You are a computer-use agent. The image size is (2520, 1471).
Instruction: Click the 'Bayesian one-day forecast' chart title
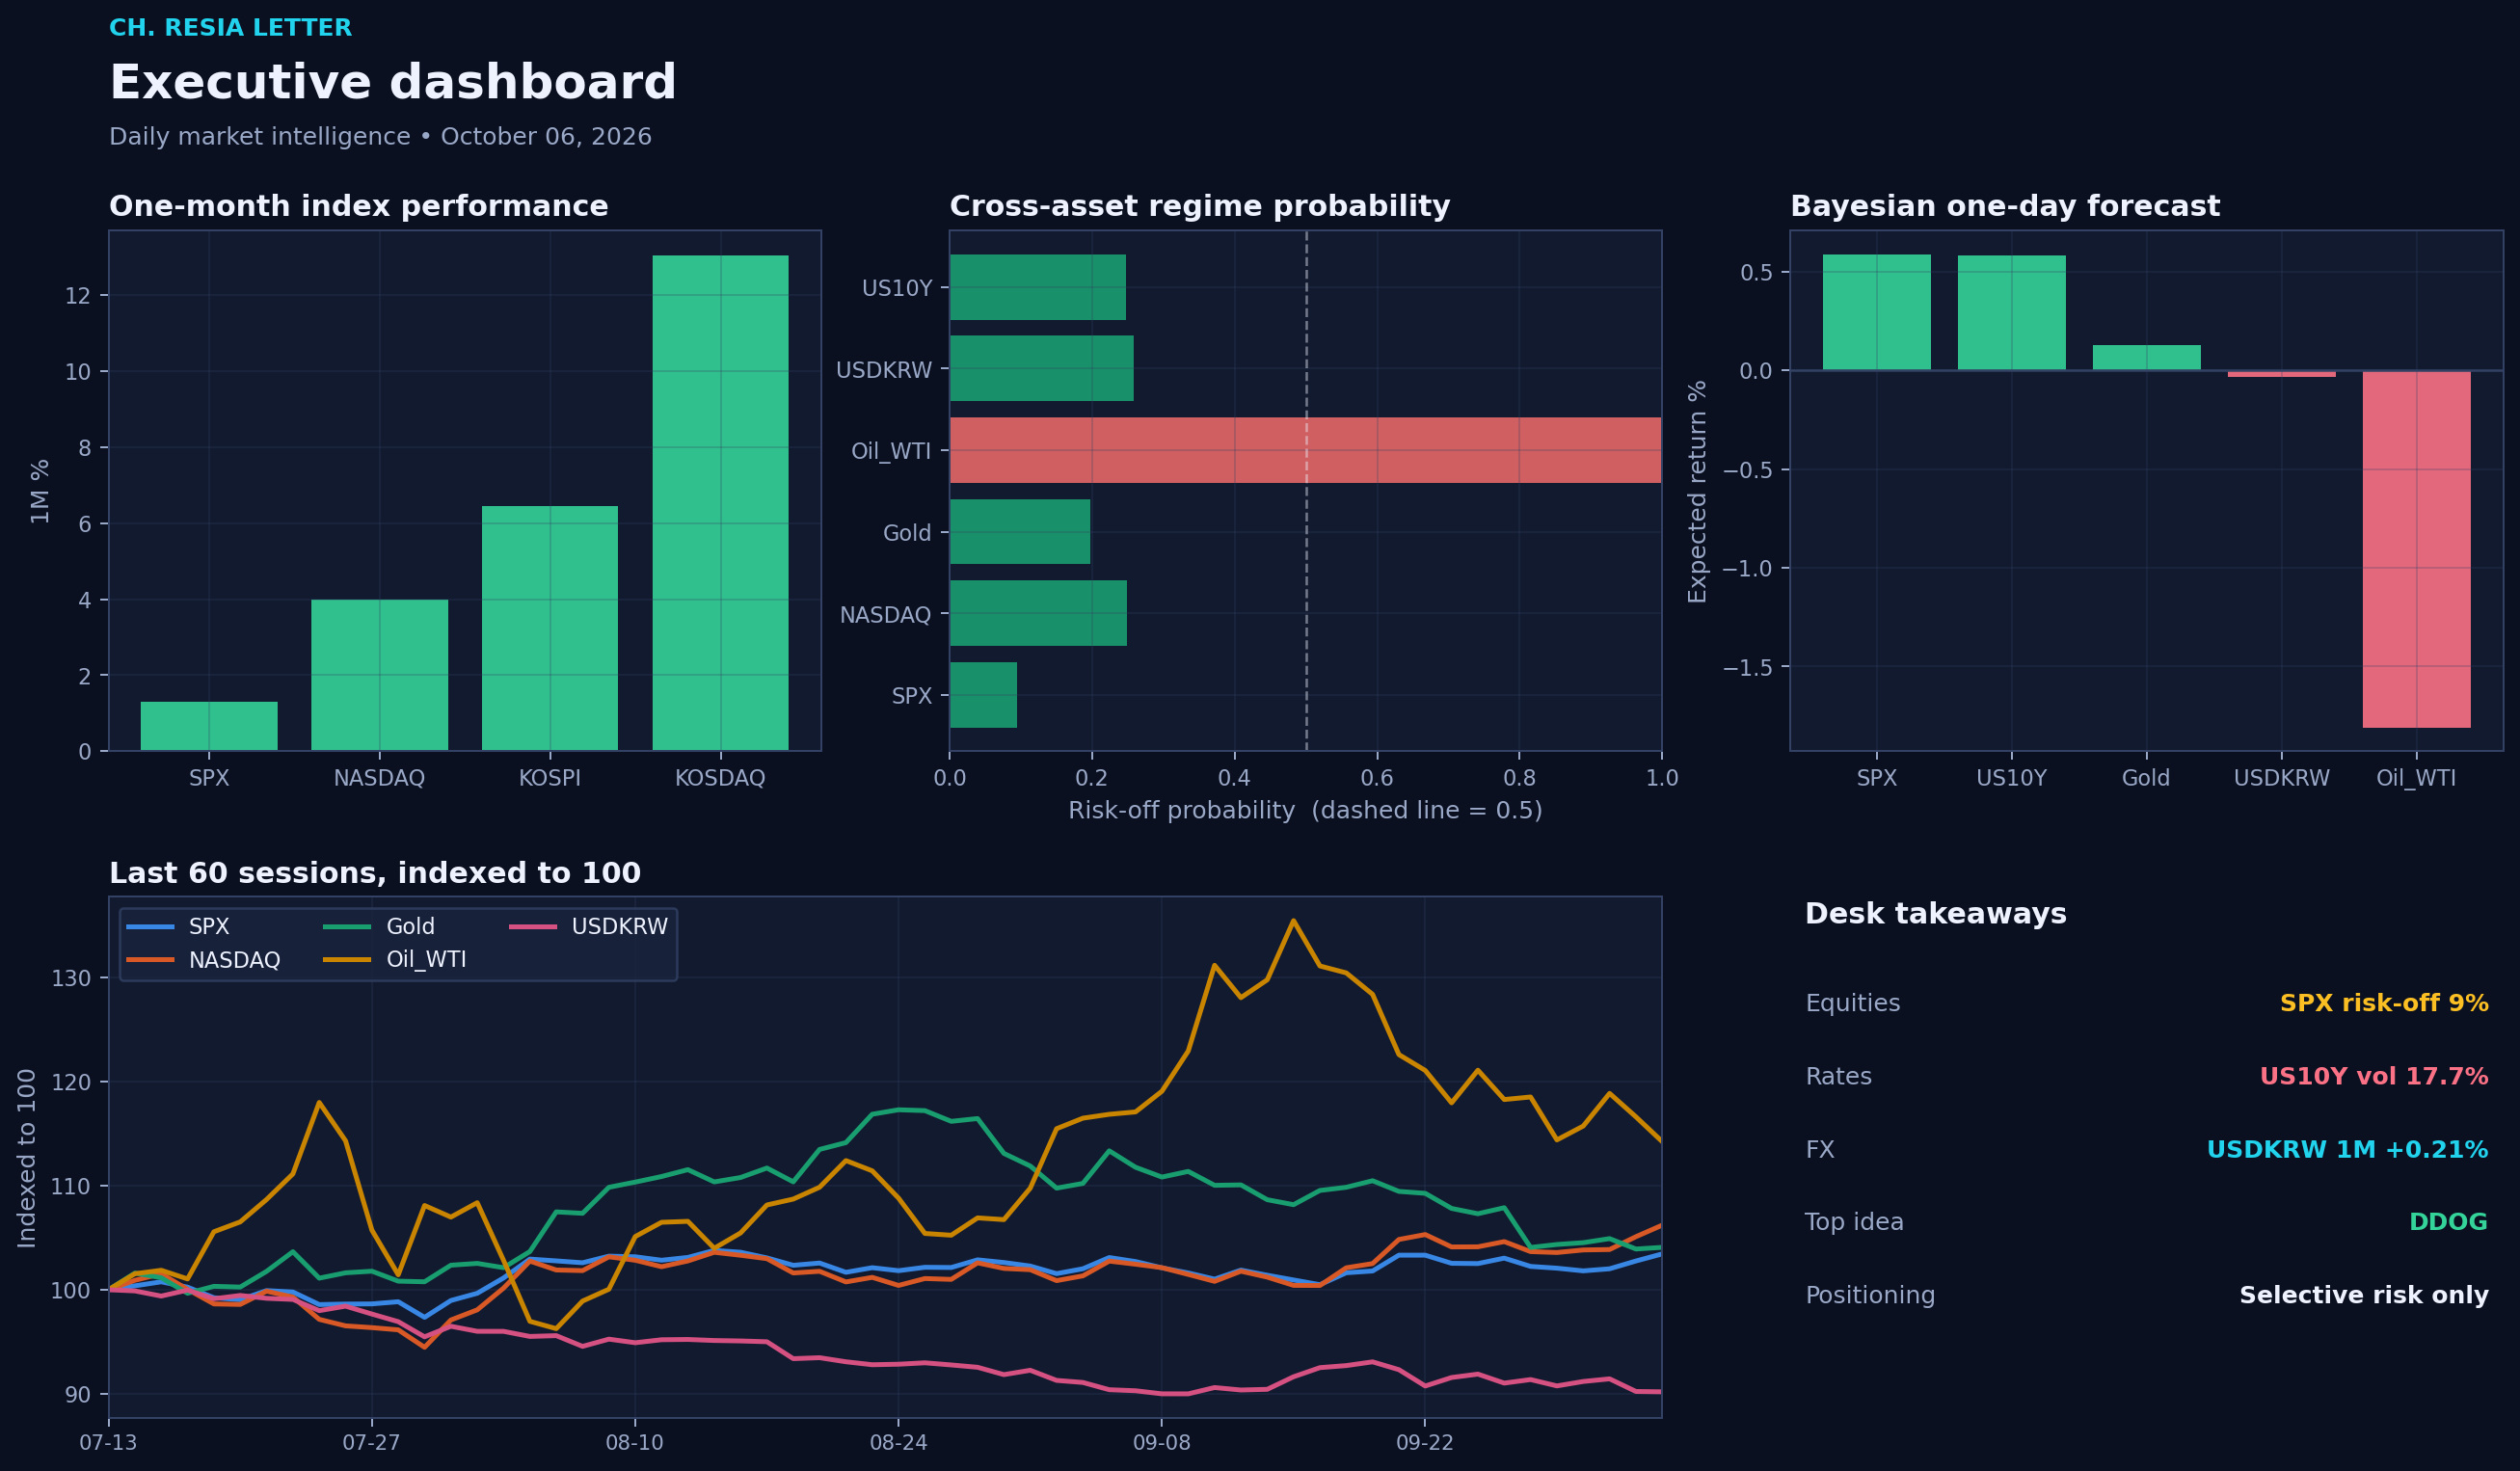point(2005,206)
